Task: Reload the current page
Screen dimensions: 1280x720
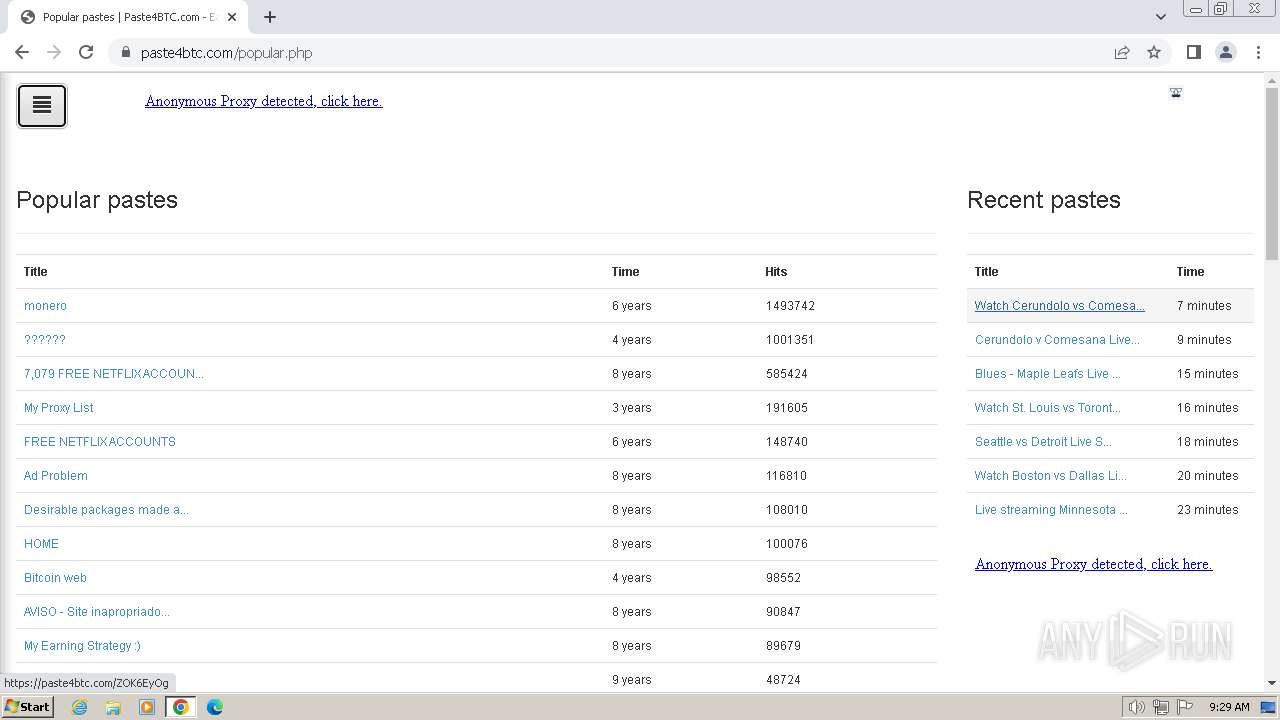Action: tap(86, 52)
